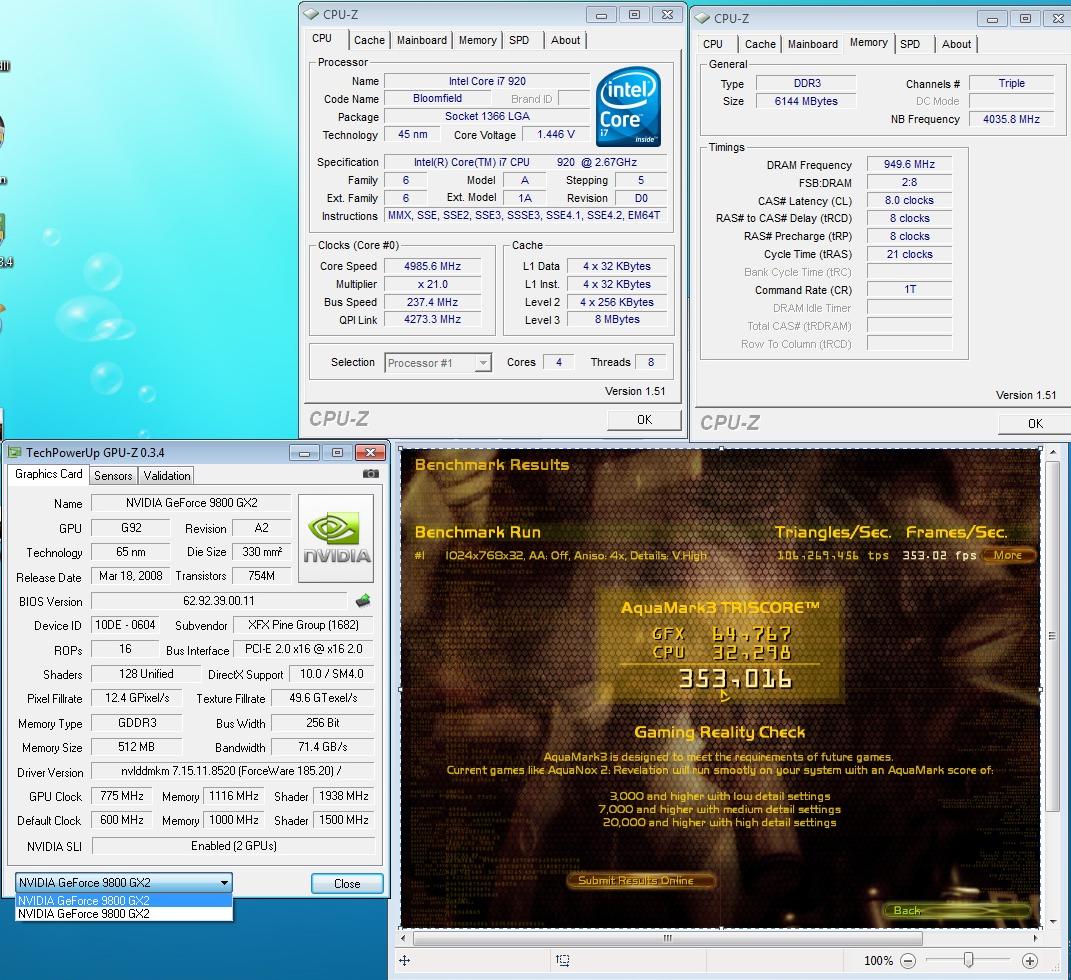Click the GPU-Z screenshot camera icon

point(370,473)
